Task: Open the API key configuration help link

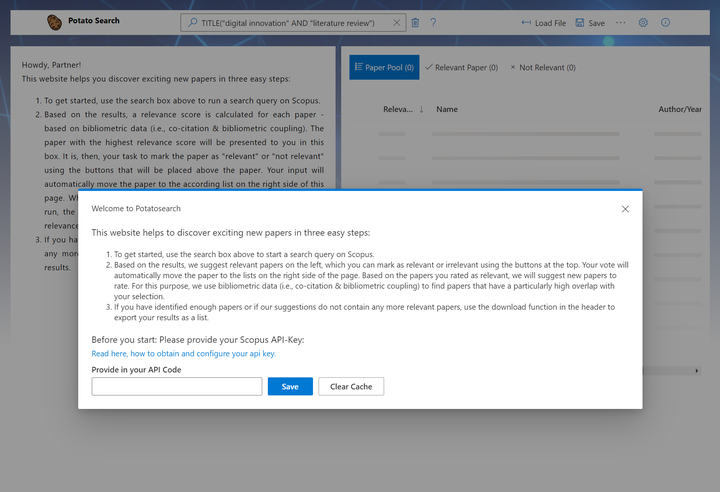Action: pos(183,354)
